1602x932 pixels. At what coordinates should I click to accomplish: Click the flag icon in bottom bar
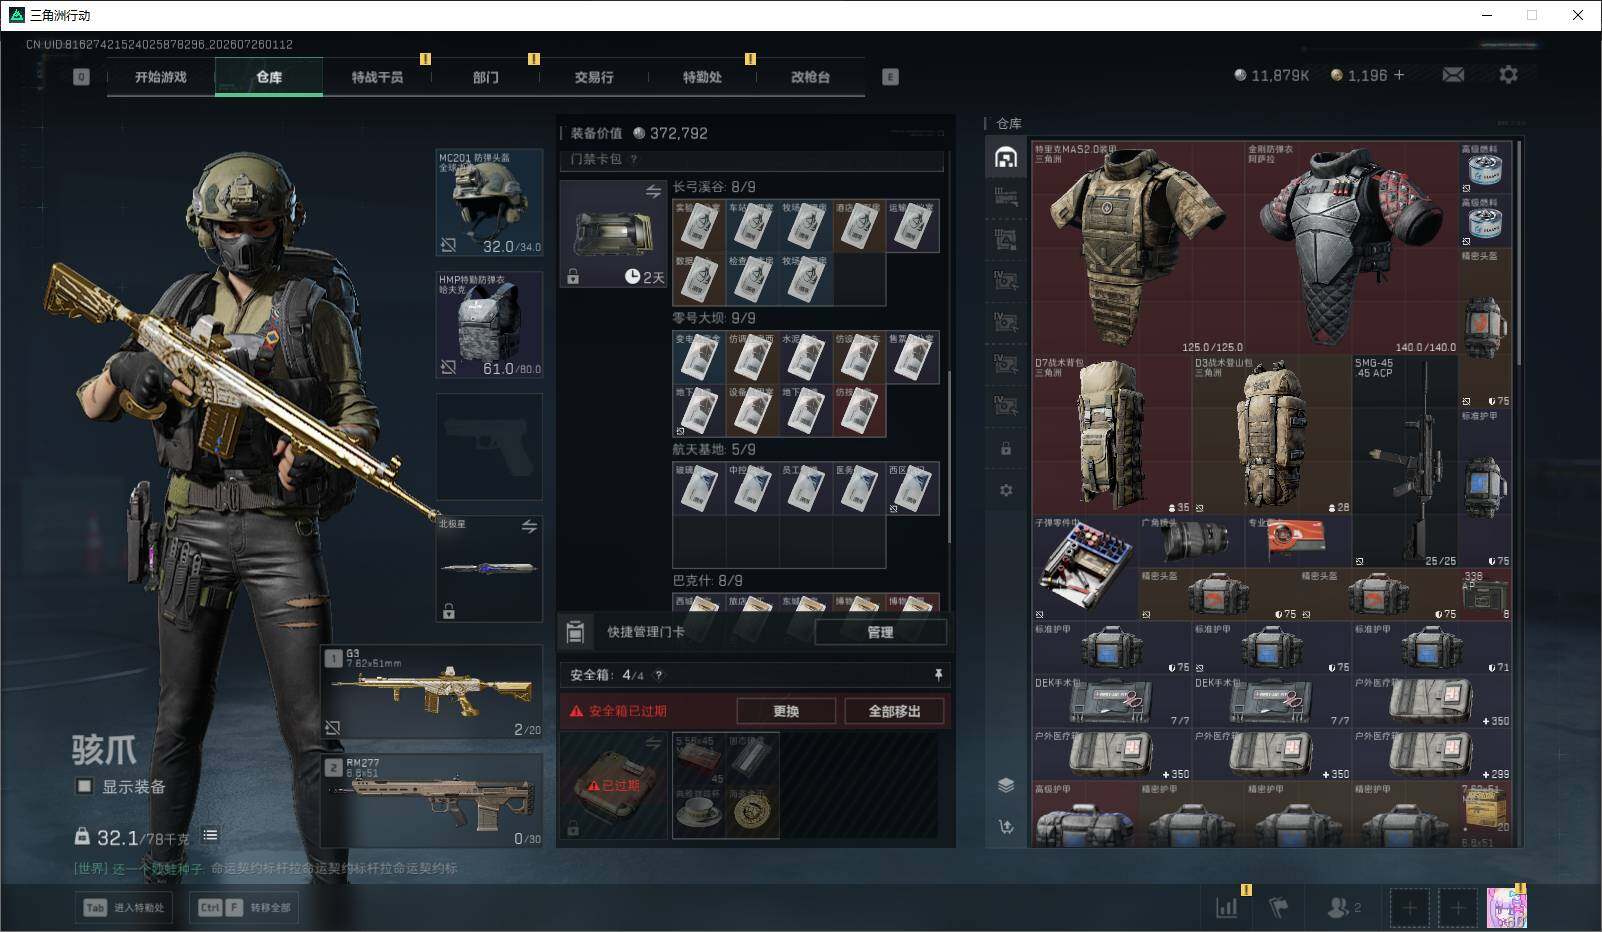coord(1278,907)
